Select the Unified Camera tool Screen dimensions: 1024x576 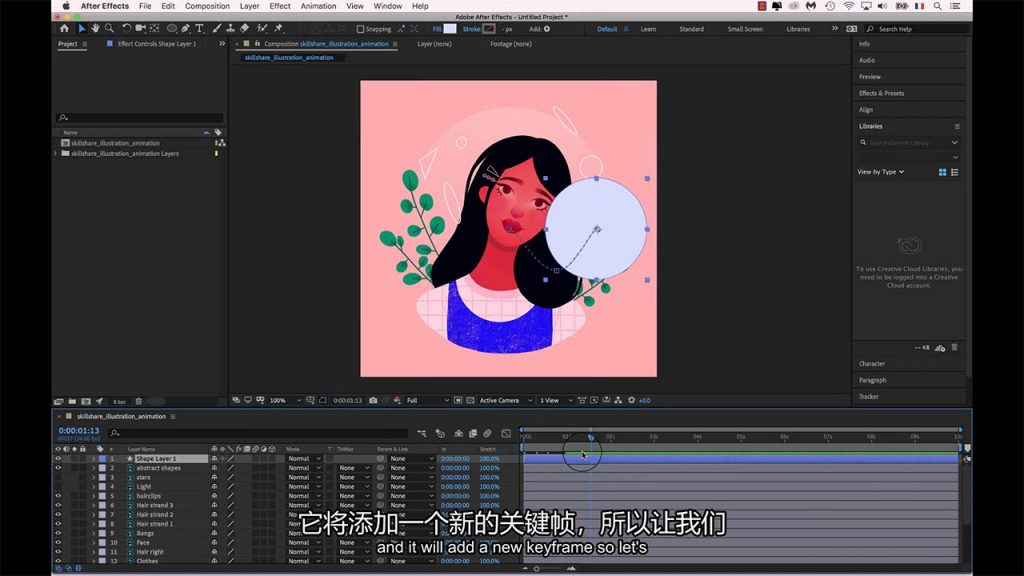(x=140, y=29)
